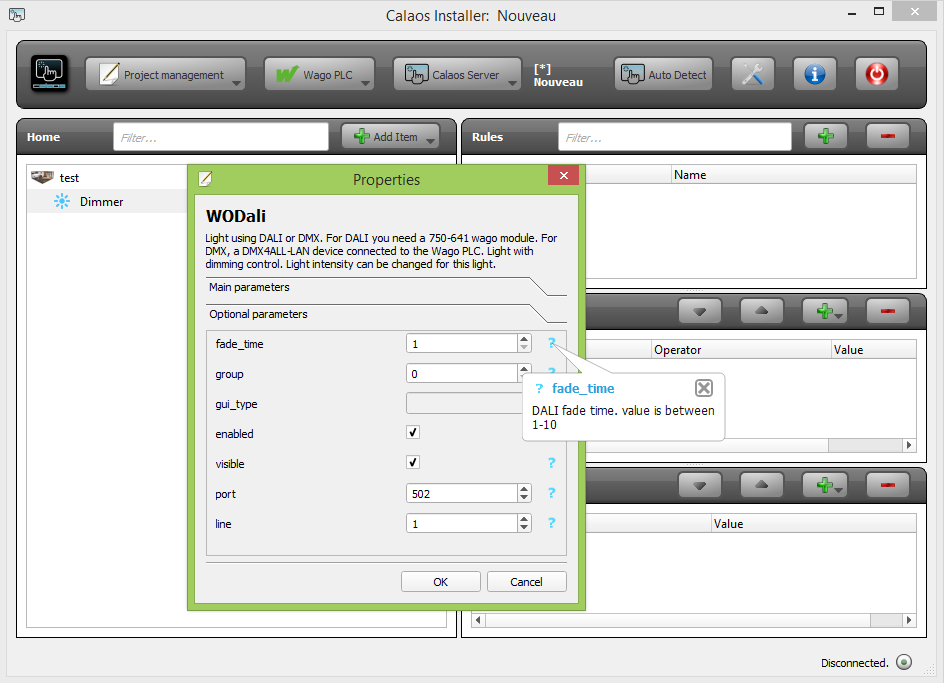
Task: Decrease the port value with down arrow
Action: click(524, 498)
